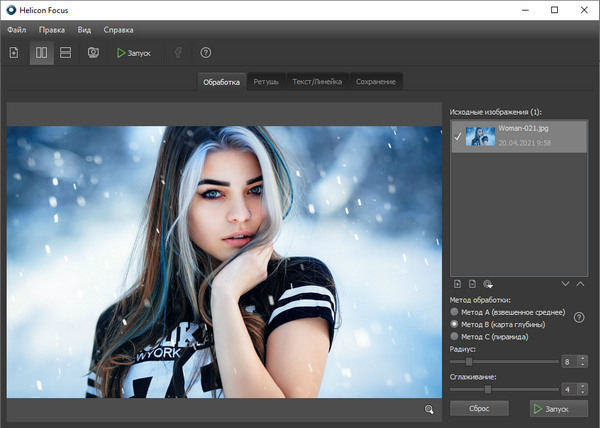This screenshot has height=428, width=600.
Task: Open method help icon beside processing methods
Action: pos(578,318)
